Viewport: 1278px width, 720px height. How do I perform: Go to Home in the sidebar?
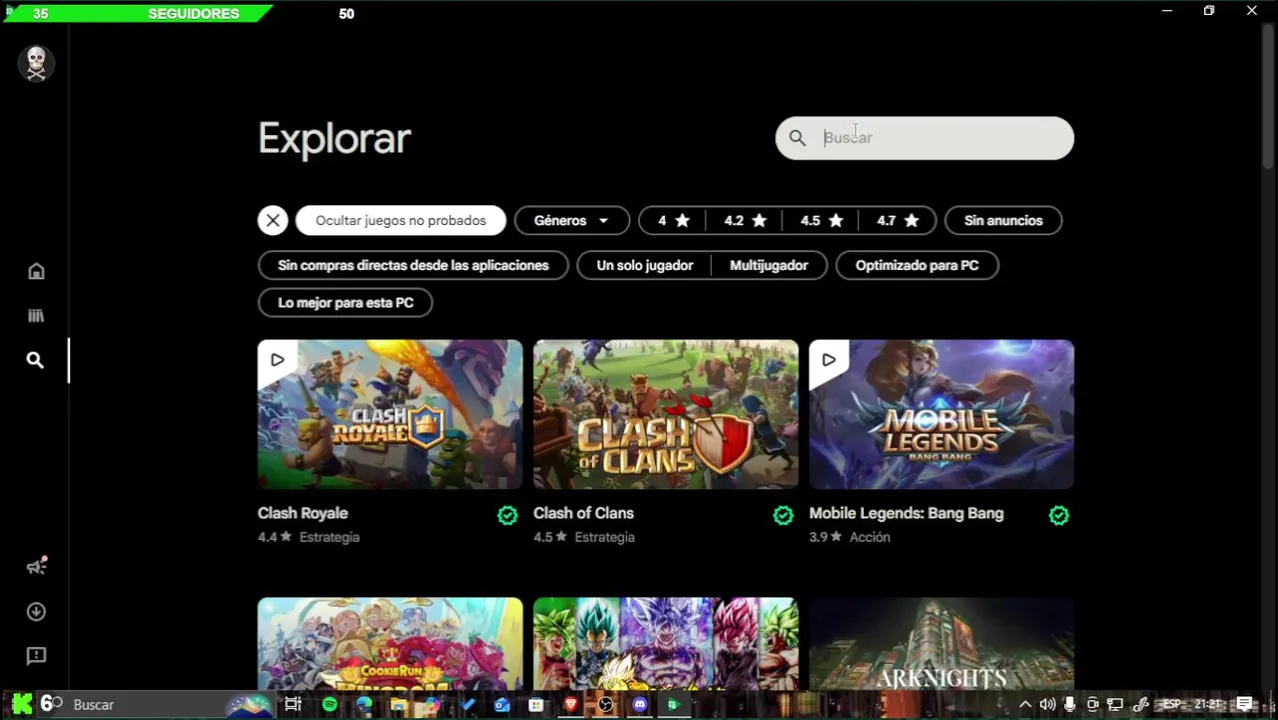pos(36,271)
